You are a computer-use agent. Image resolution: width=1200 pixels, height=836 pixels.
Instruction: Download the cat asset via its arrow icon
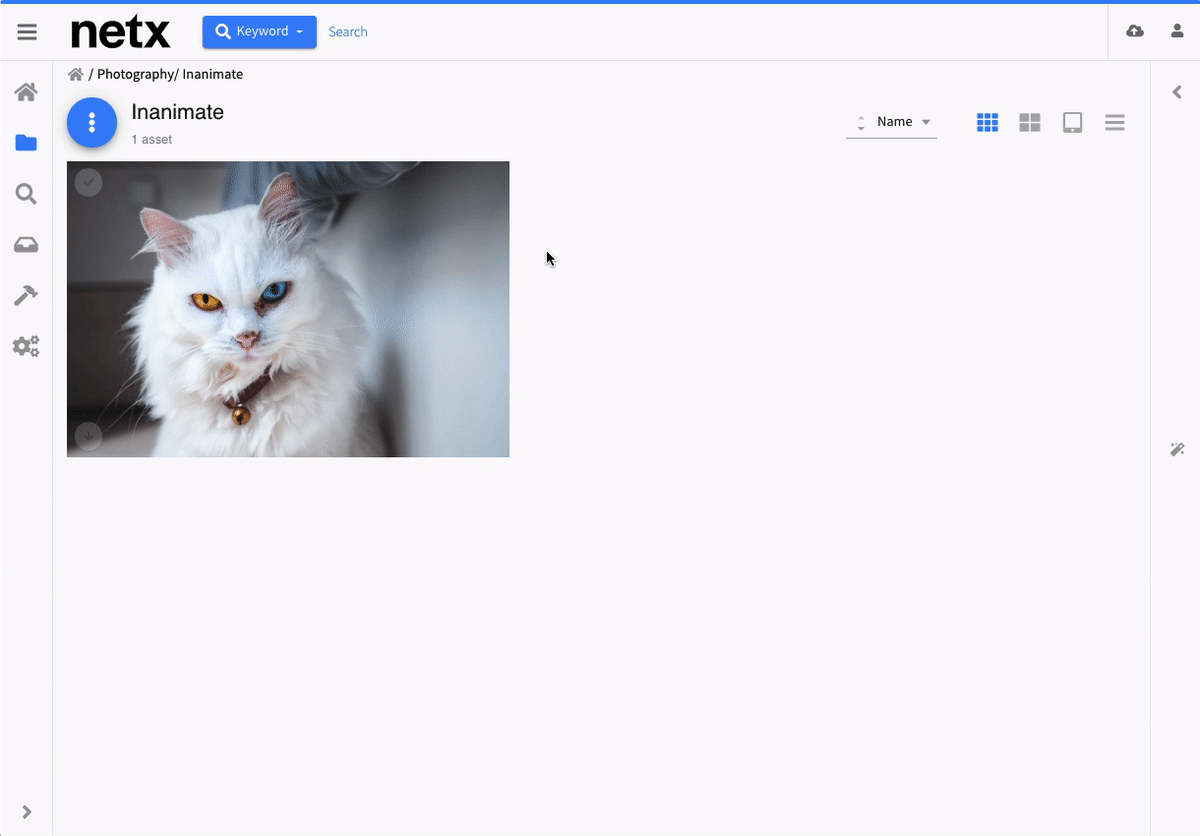click(x=89, y=436)
